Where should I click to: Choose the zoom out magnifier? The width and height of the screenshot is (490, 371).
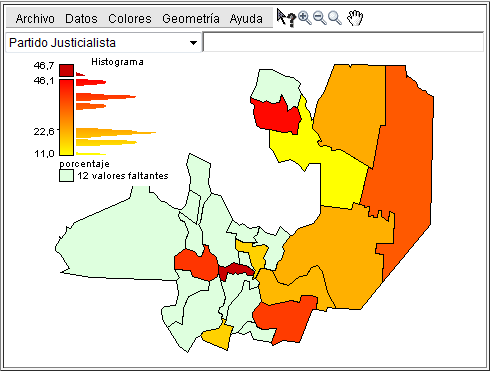pyautogui.click(x=320, y=18)
